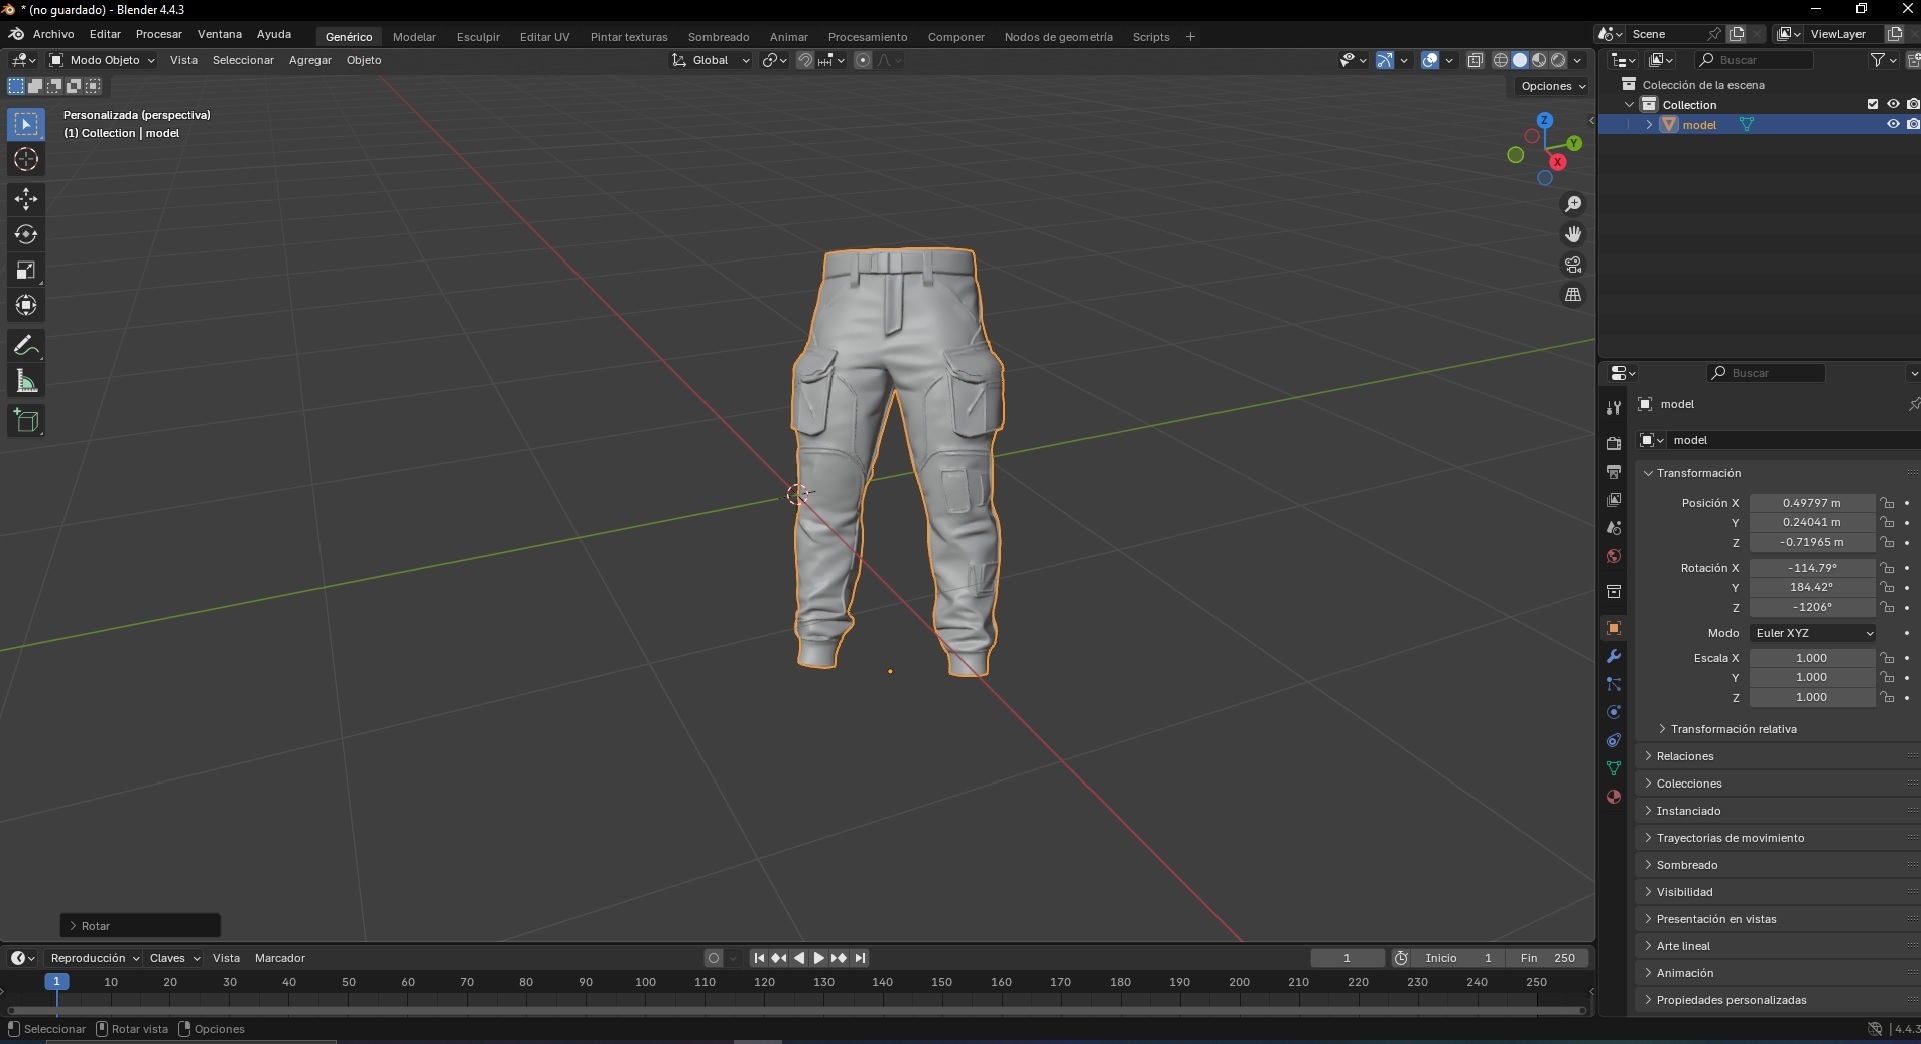
Task: Open Render properties with the camera icon
Action: click(1614, 443)
